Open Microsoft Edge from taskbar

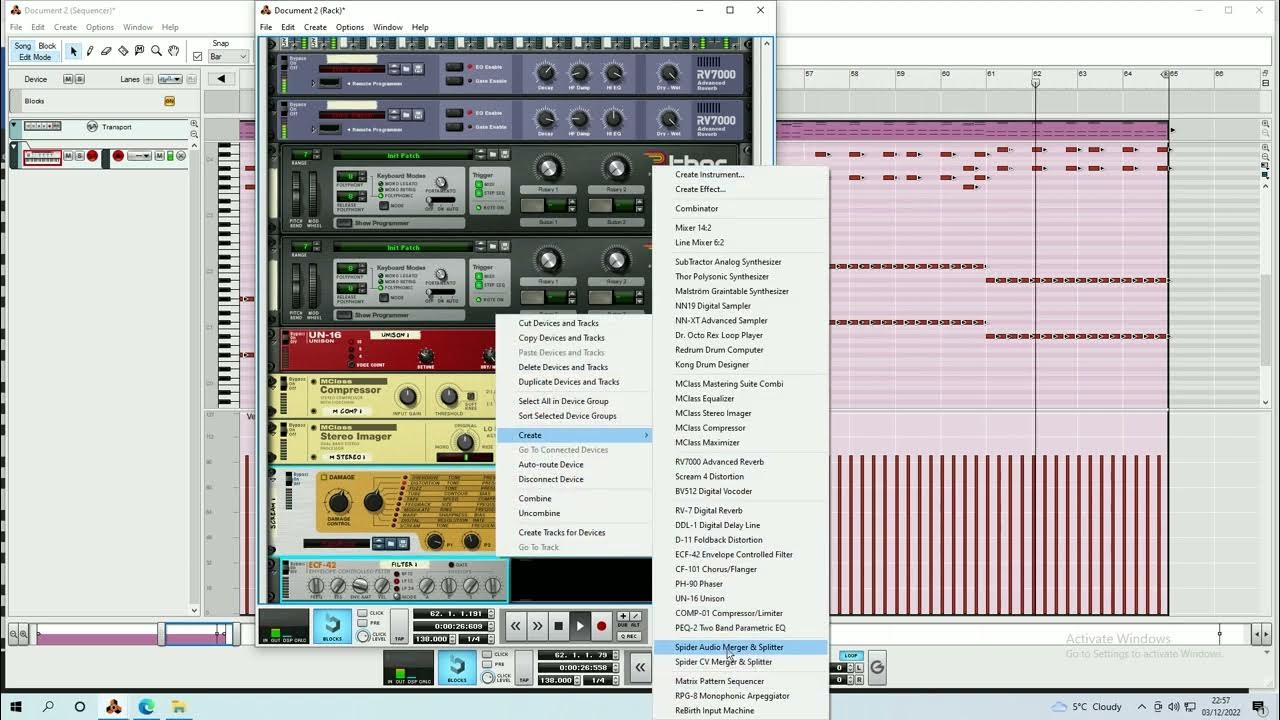tap(147, 706)
